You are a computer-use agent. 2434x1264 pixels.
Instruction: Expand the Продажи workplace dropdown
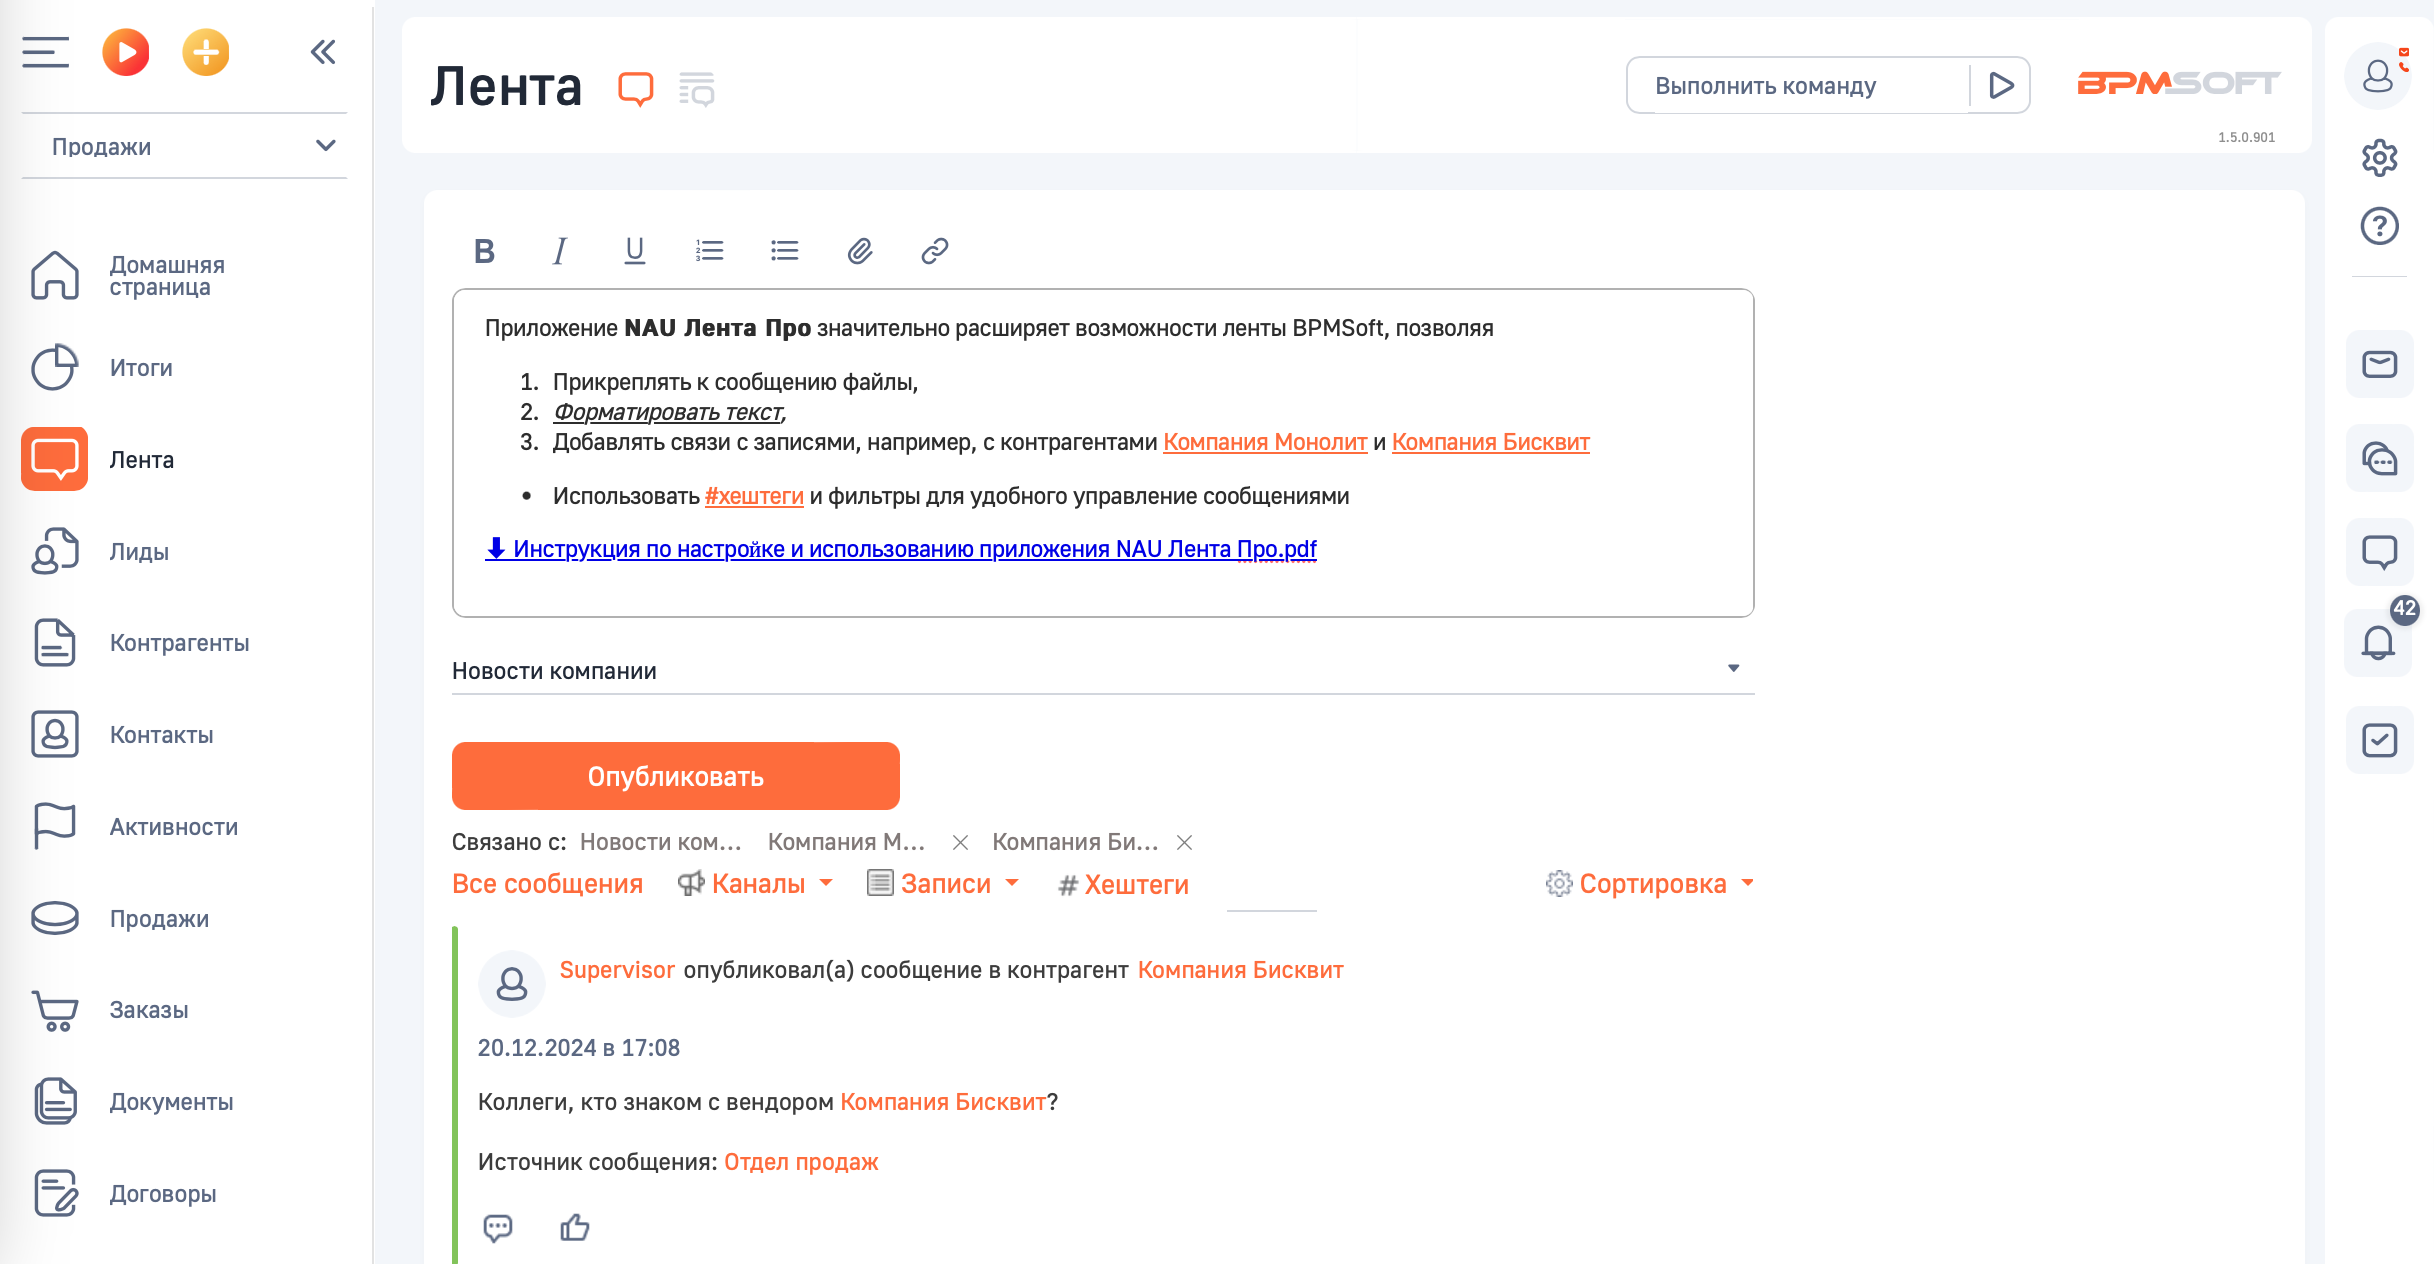coord(184,146)
